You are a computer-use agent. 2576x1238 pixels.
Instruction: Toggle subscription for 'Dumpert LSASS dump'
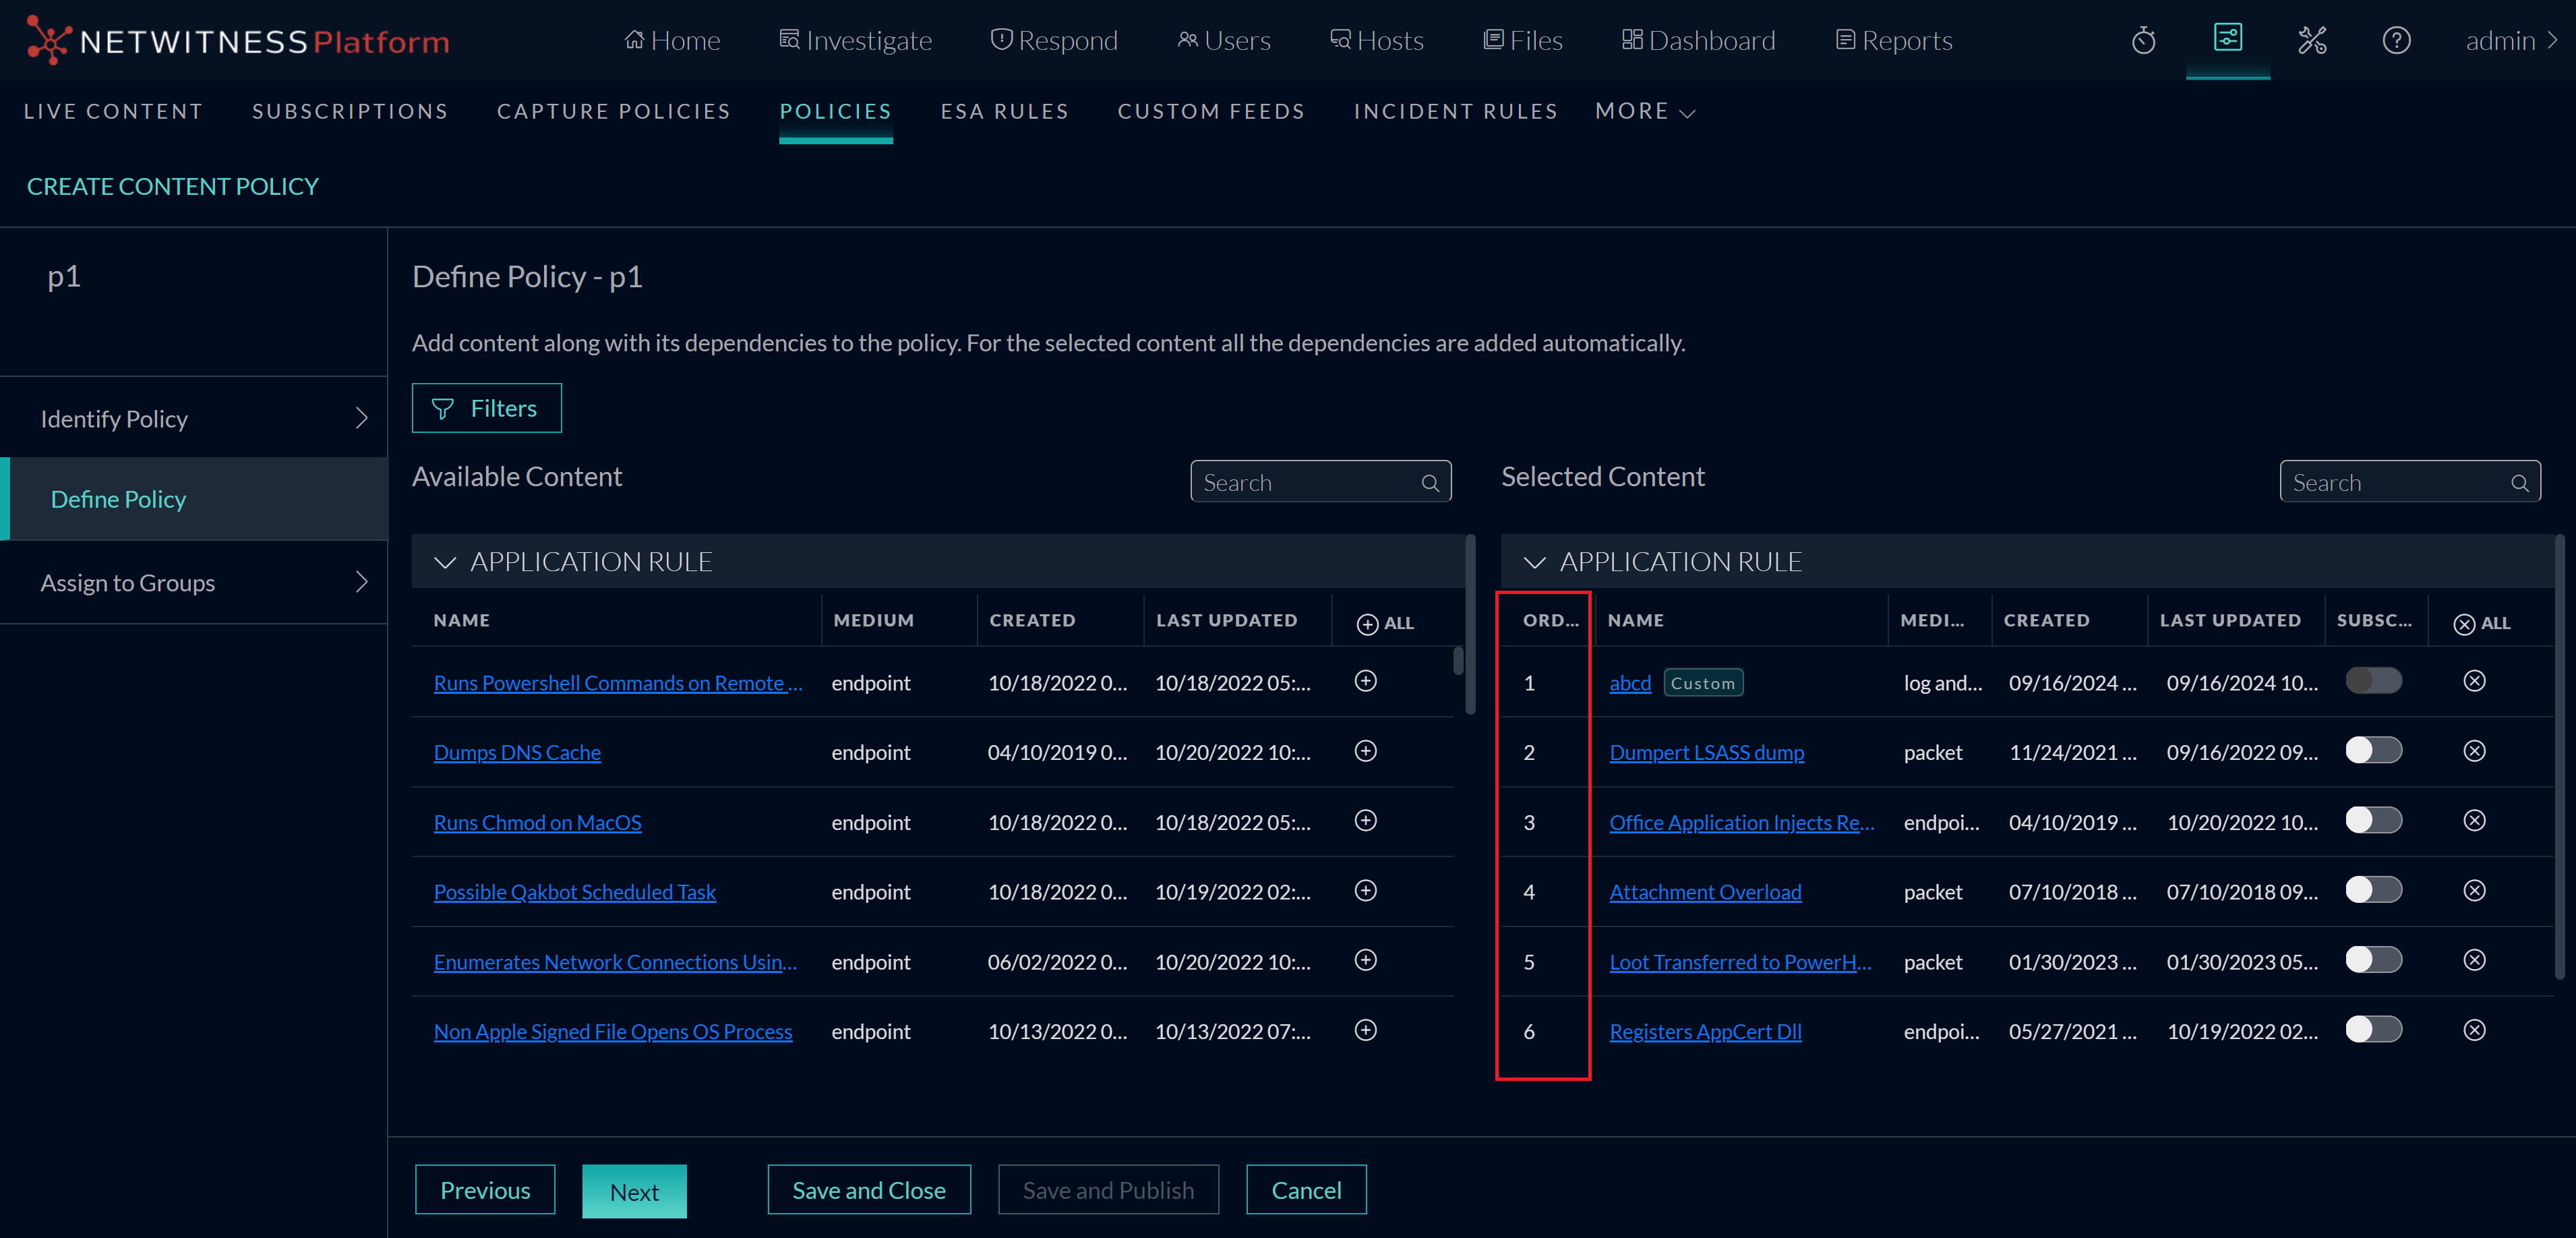(2374, 750)
